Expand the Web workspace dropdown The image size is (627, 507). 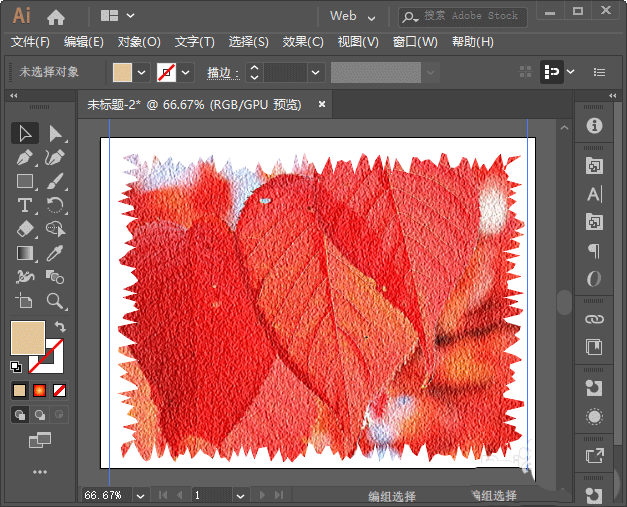[372, 16]
